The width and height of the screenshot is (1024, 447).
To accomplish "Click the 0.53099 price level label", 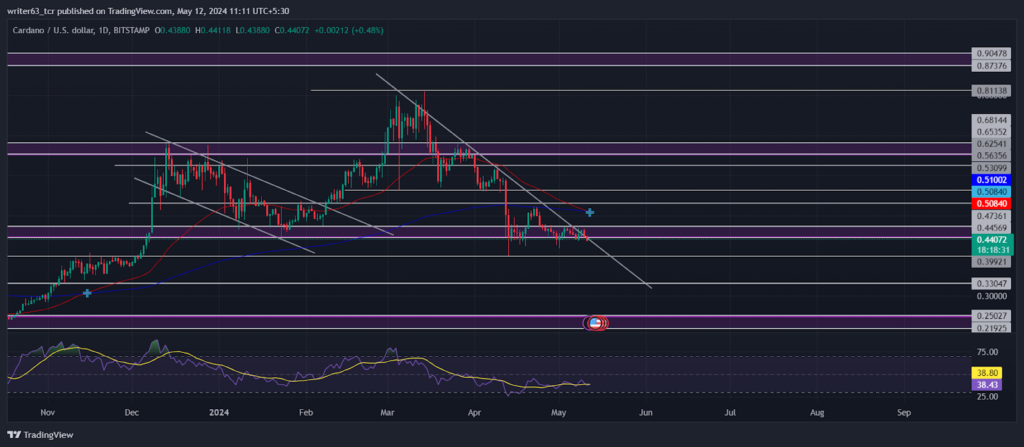I will point(992,167).
